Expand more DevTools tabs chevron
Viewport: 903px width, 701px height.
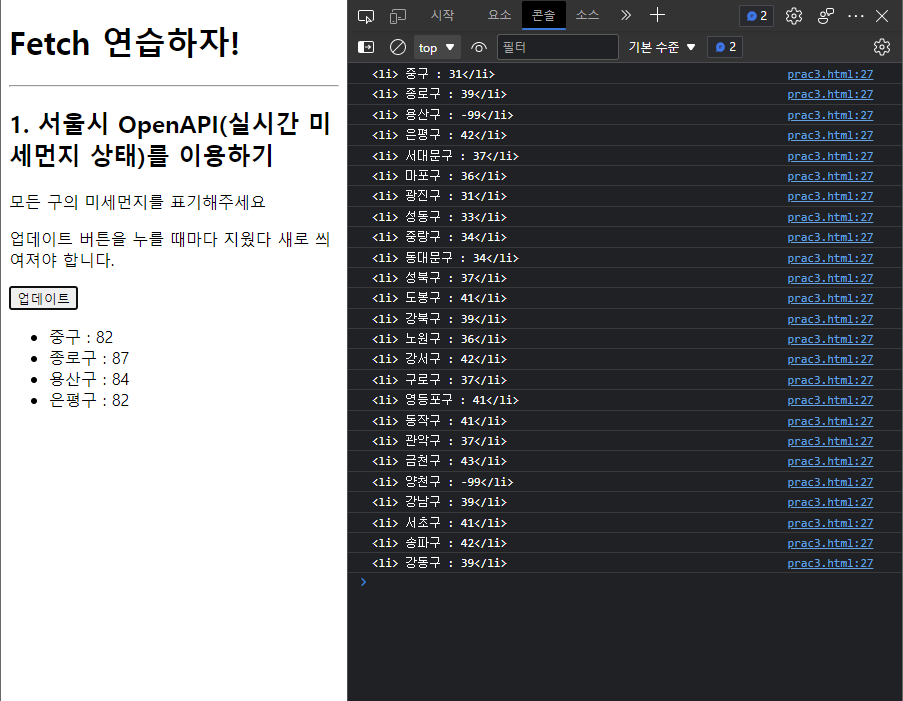626,15
